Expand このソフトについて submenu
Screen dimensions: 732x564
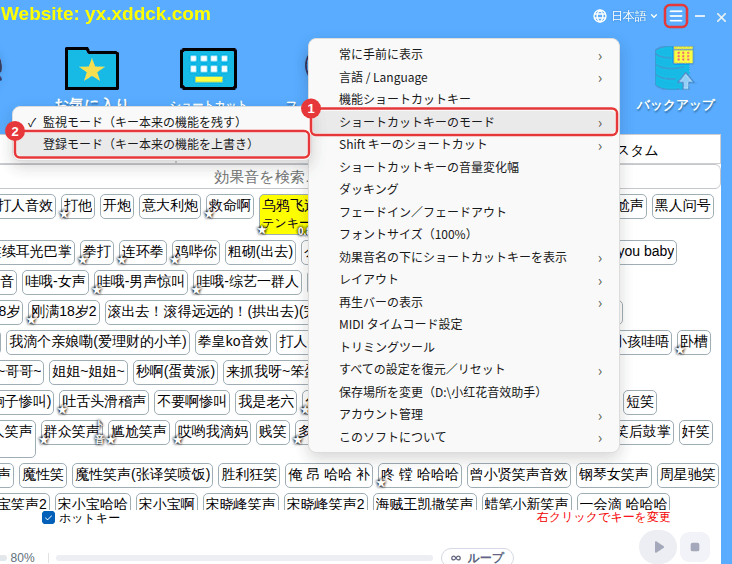(464, 437)
